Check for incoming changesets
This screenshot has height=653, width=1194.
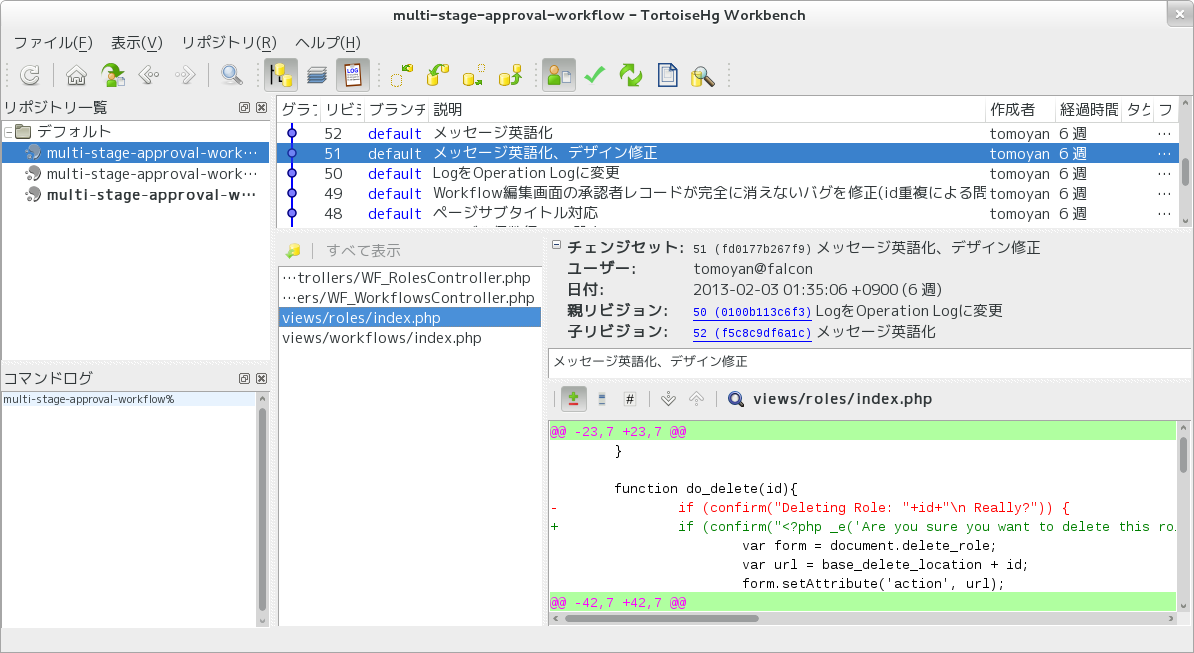[401, 75]
